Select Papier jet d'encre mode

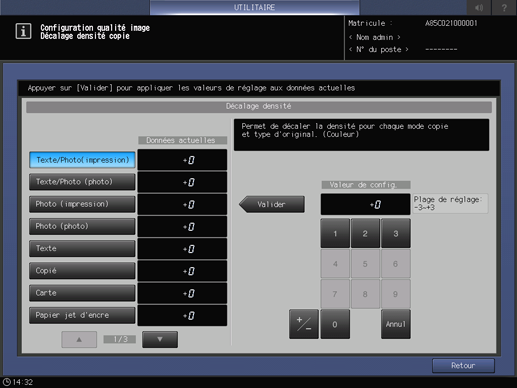(82, 315)
